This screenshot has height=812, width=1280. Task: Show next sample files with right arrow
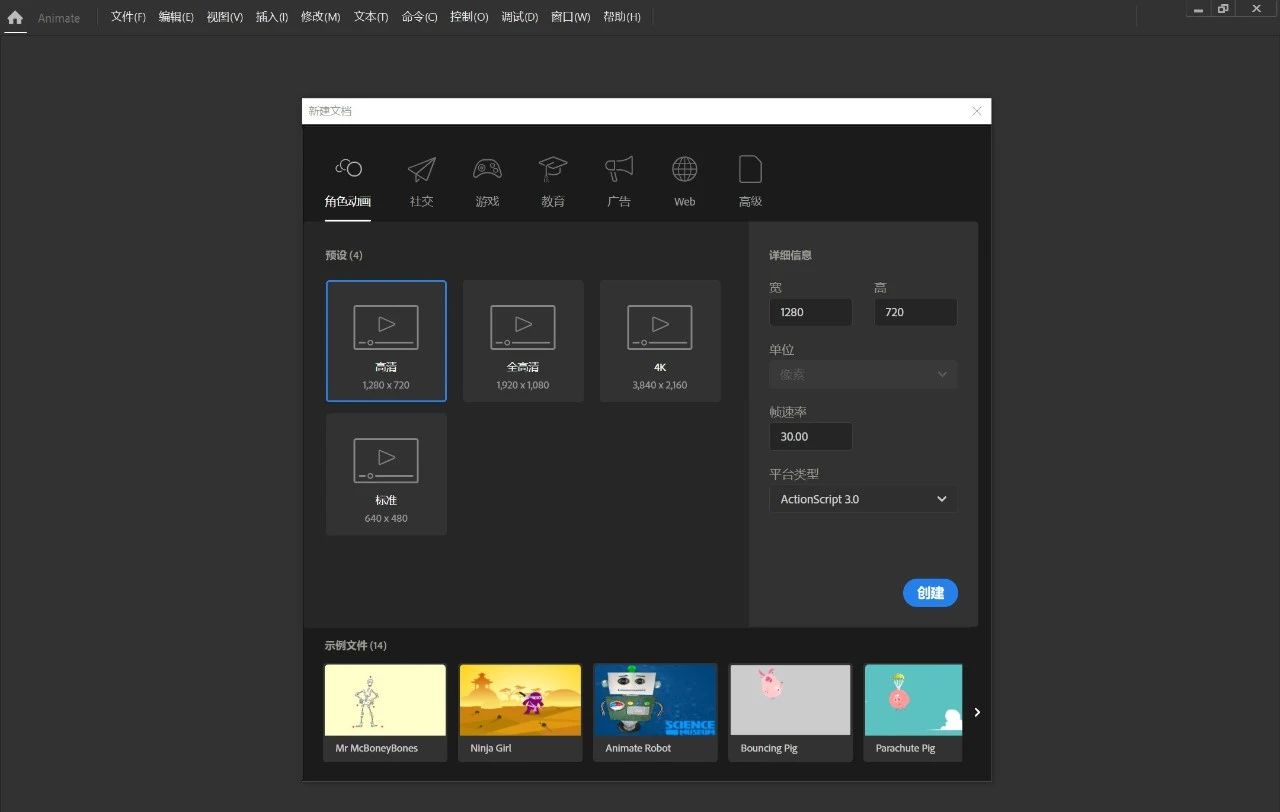[x=977, y=712]
